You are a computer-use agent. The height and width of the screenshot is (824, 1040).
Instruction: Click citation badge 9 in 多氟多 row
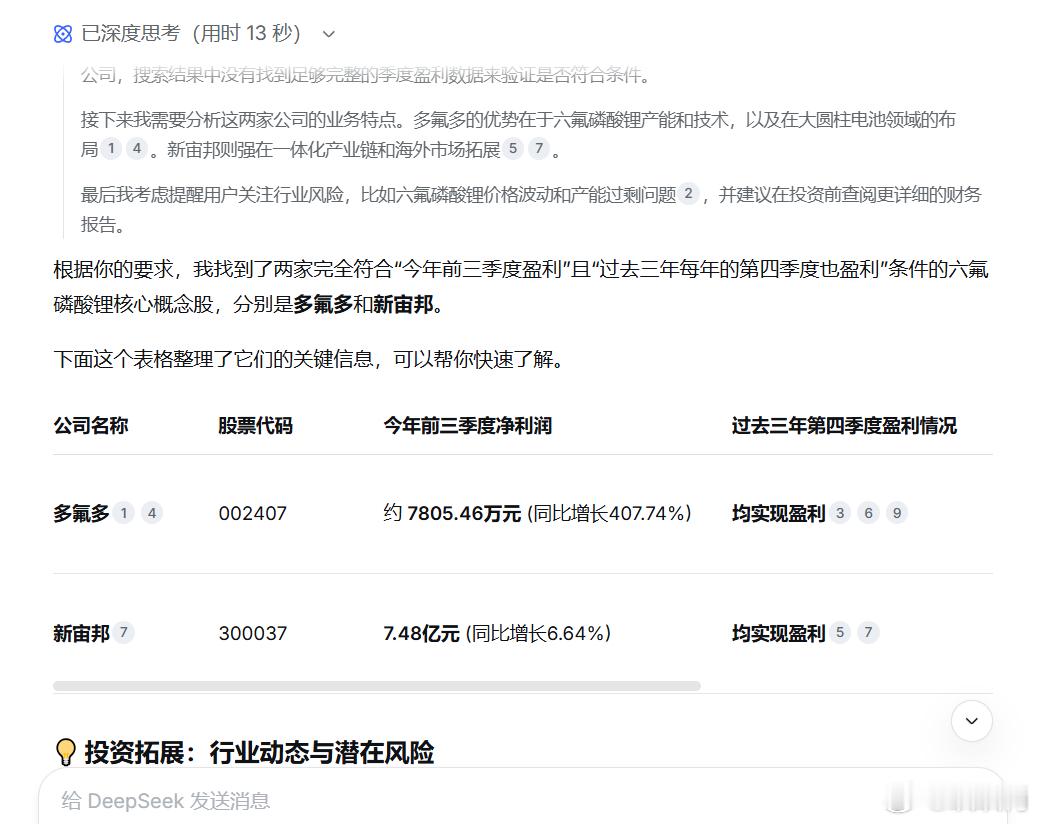pos(897,513)
